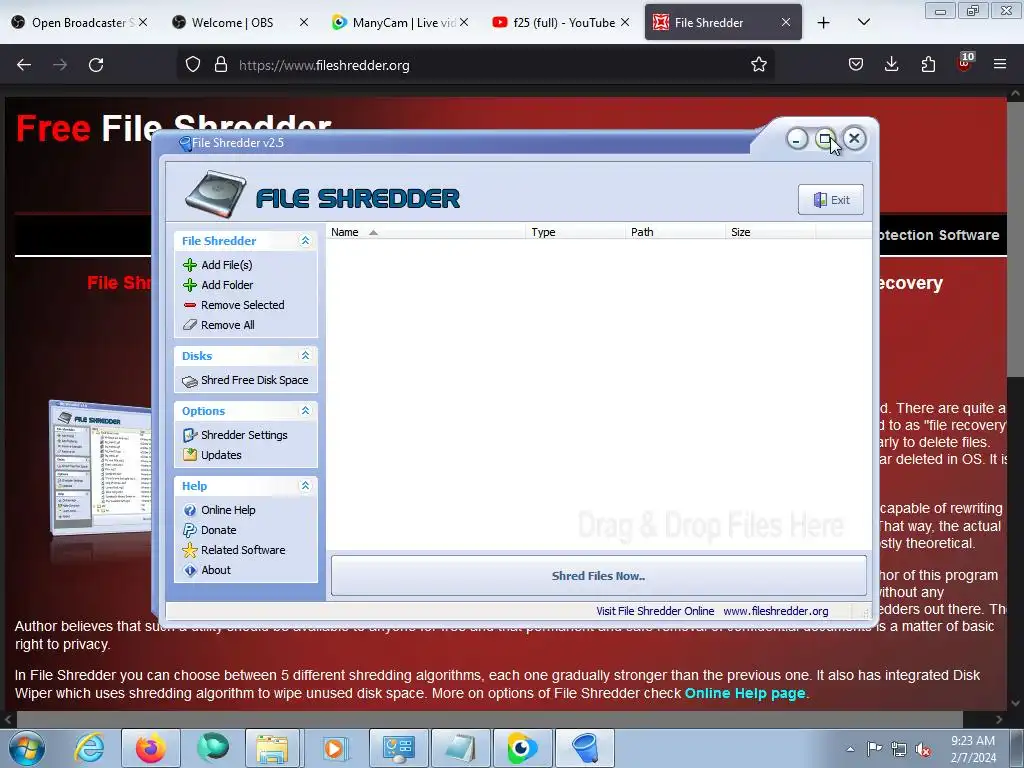Click the green plus Add Folder icon
Viewport: 1024px width, 768px height.
190,285
